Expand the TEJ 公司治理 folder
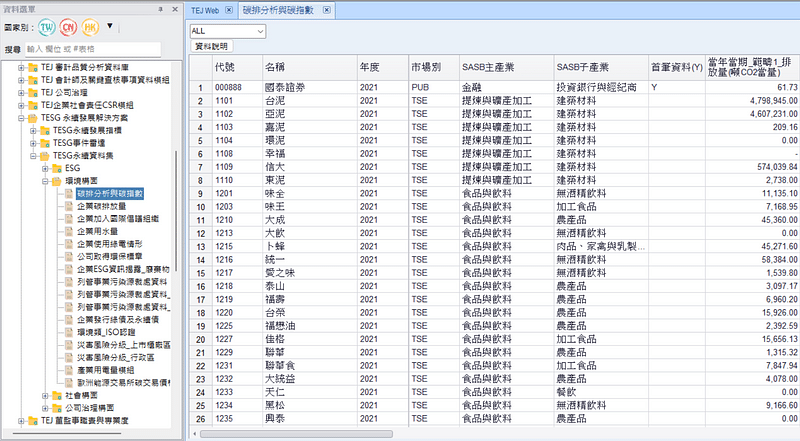Image resolution: width=800 pixels, height=441 pixels. pyautogui.click(x=22, y=92)
